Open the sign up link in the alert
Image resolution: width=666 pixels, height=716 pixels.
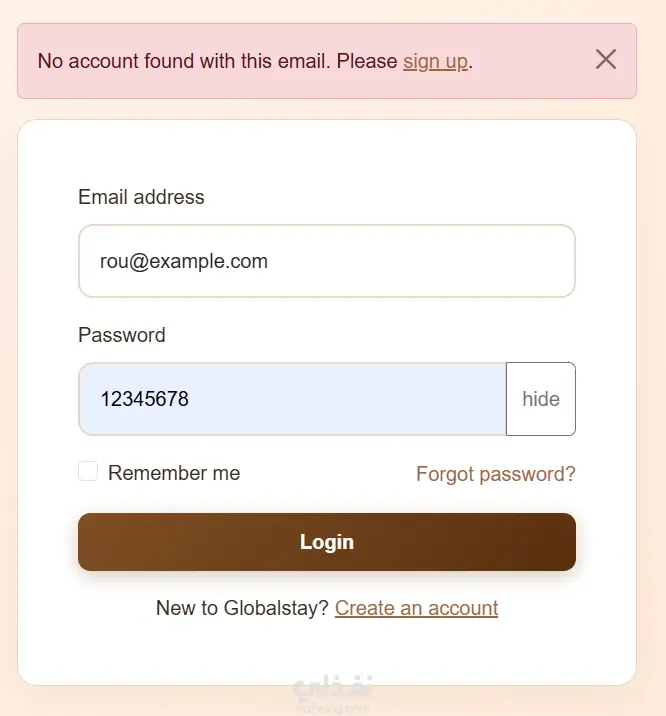click(x=435, y=61)
